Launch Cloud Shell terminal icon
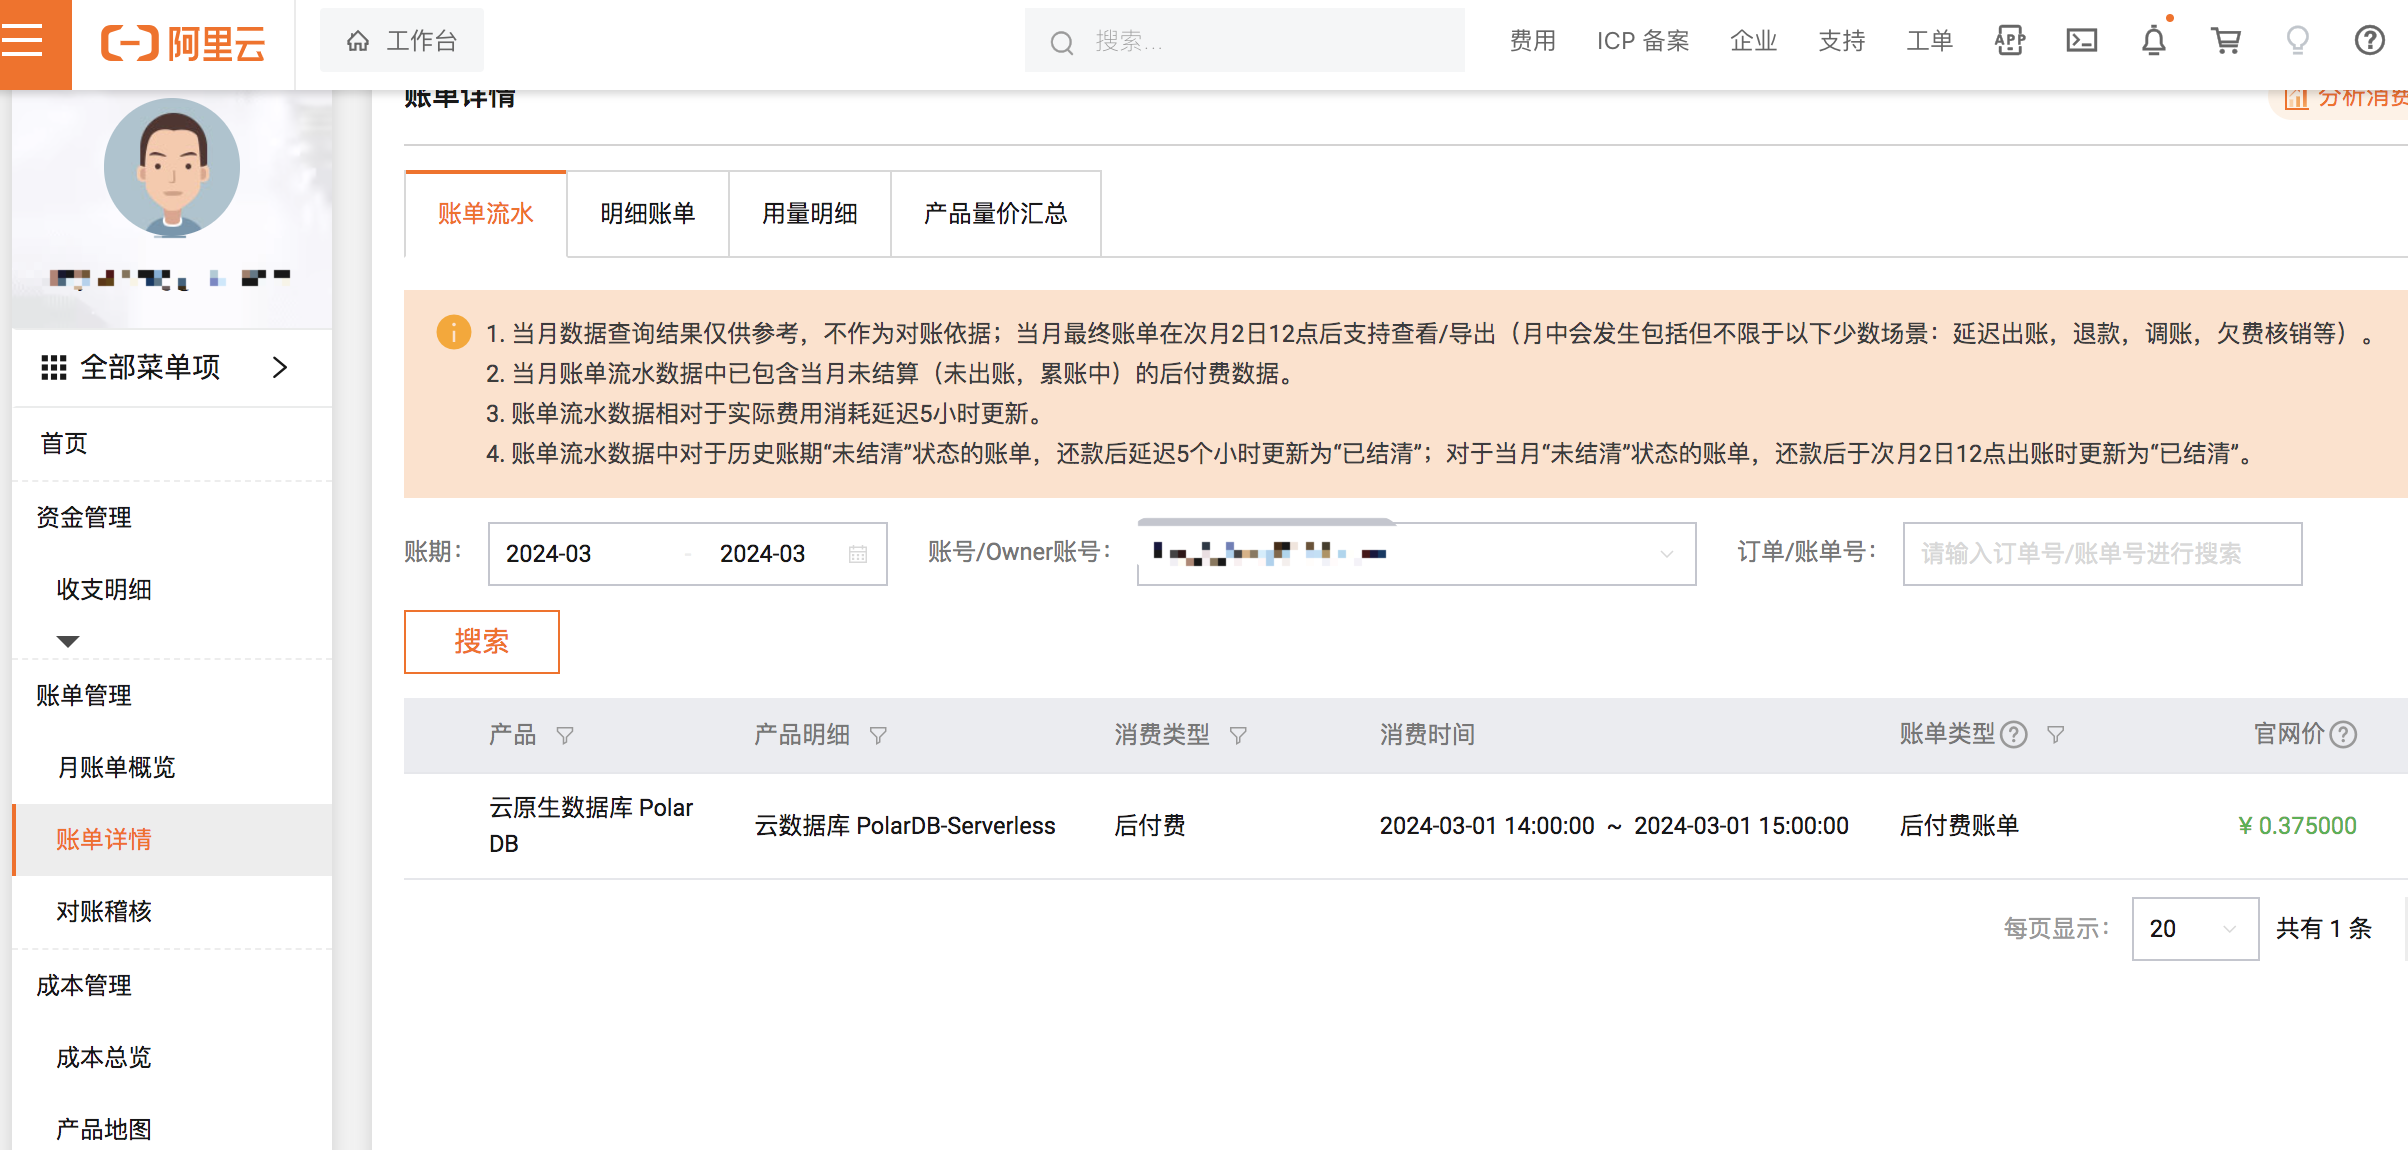The width and height of the screenshot is (2408, 1150). click(x=2082, y=40)
